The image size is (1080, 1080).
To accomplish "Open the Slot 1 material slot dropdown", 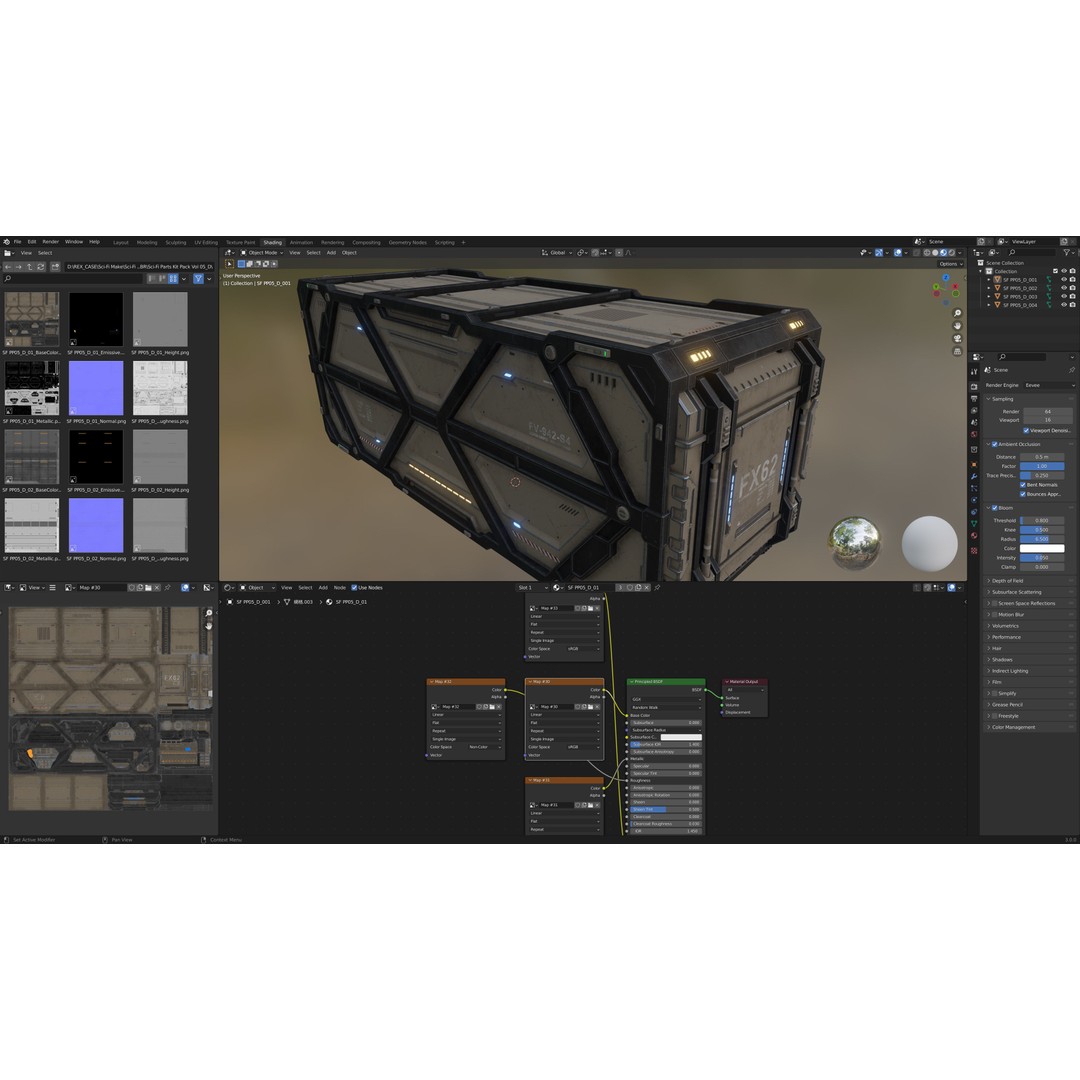I will pyautogui.click(x=532, y=588).
